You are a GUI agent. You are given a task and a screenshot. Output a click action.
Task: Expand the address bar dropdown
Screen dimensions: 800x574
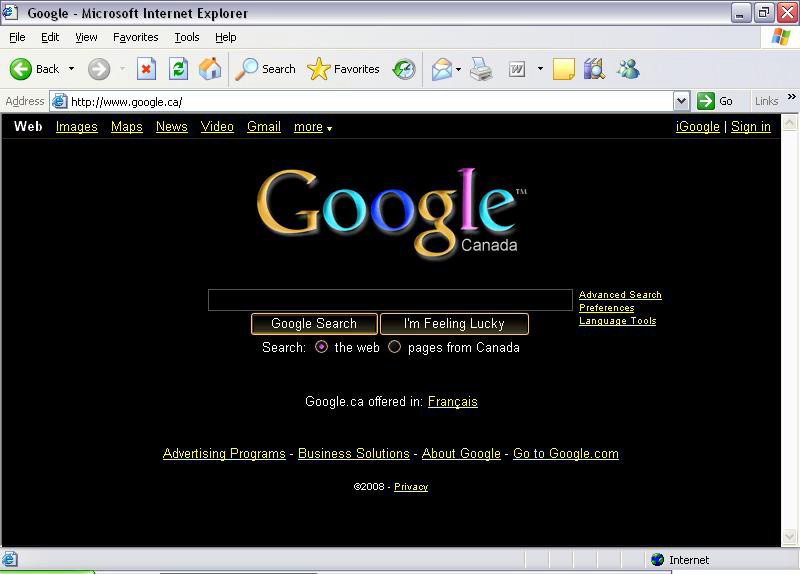click(681, 101)
